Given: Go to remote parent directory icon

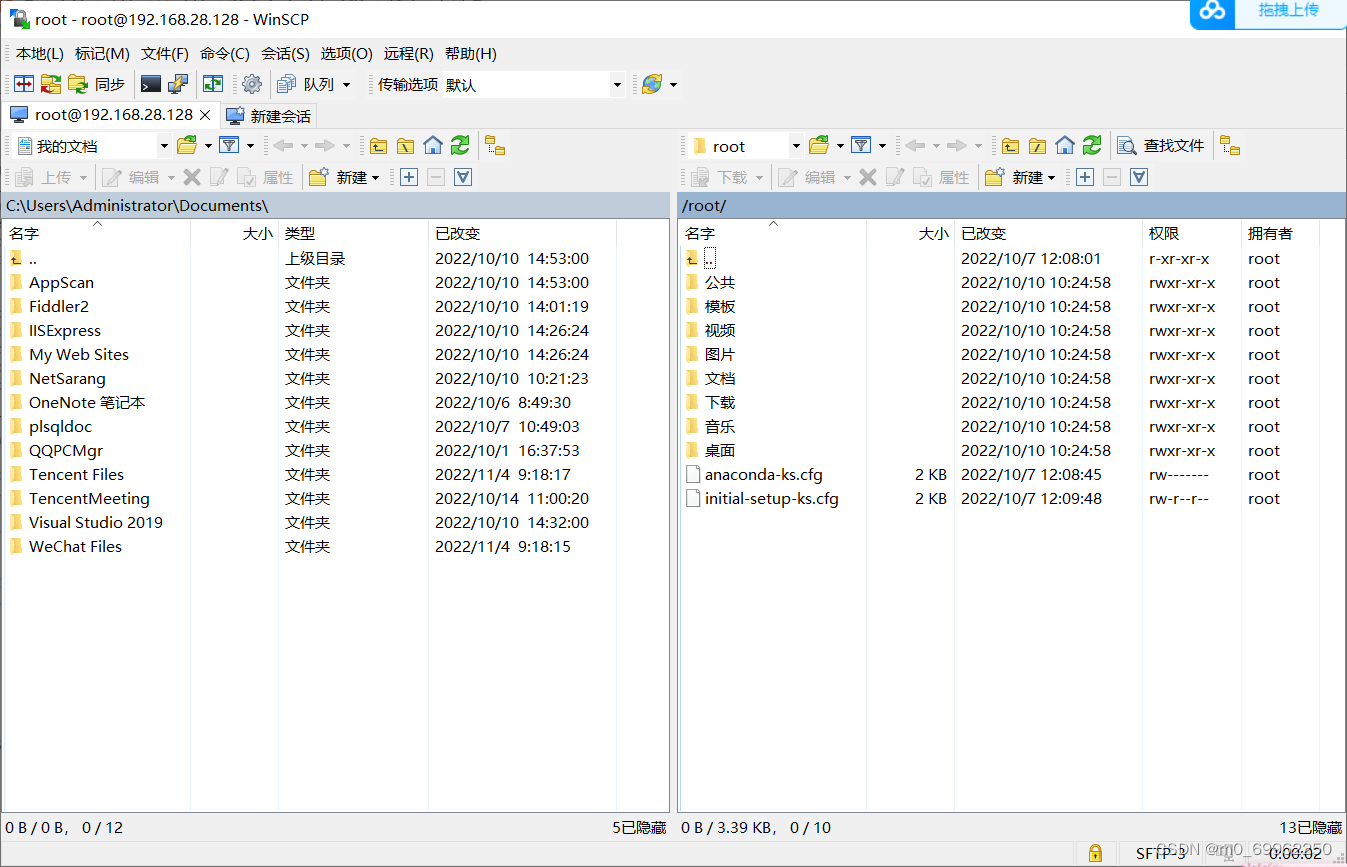Looking at the screenshot, I should pos(1010,146).
